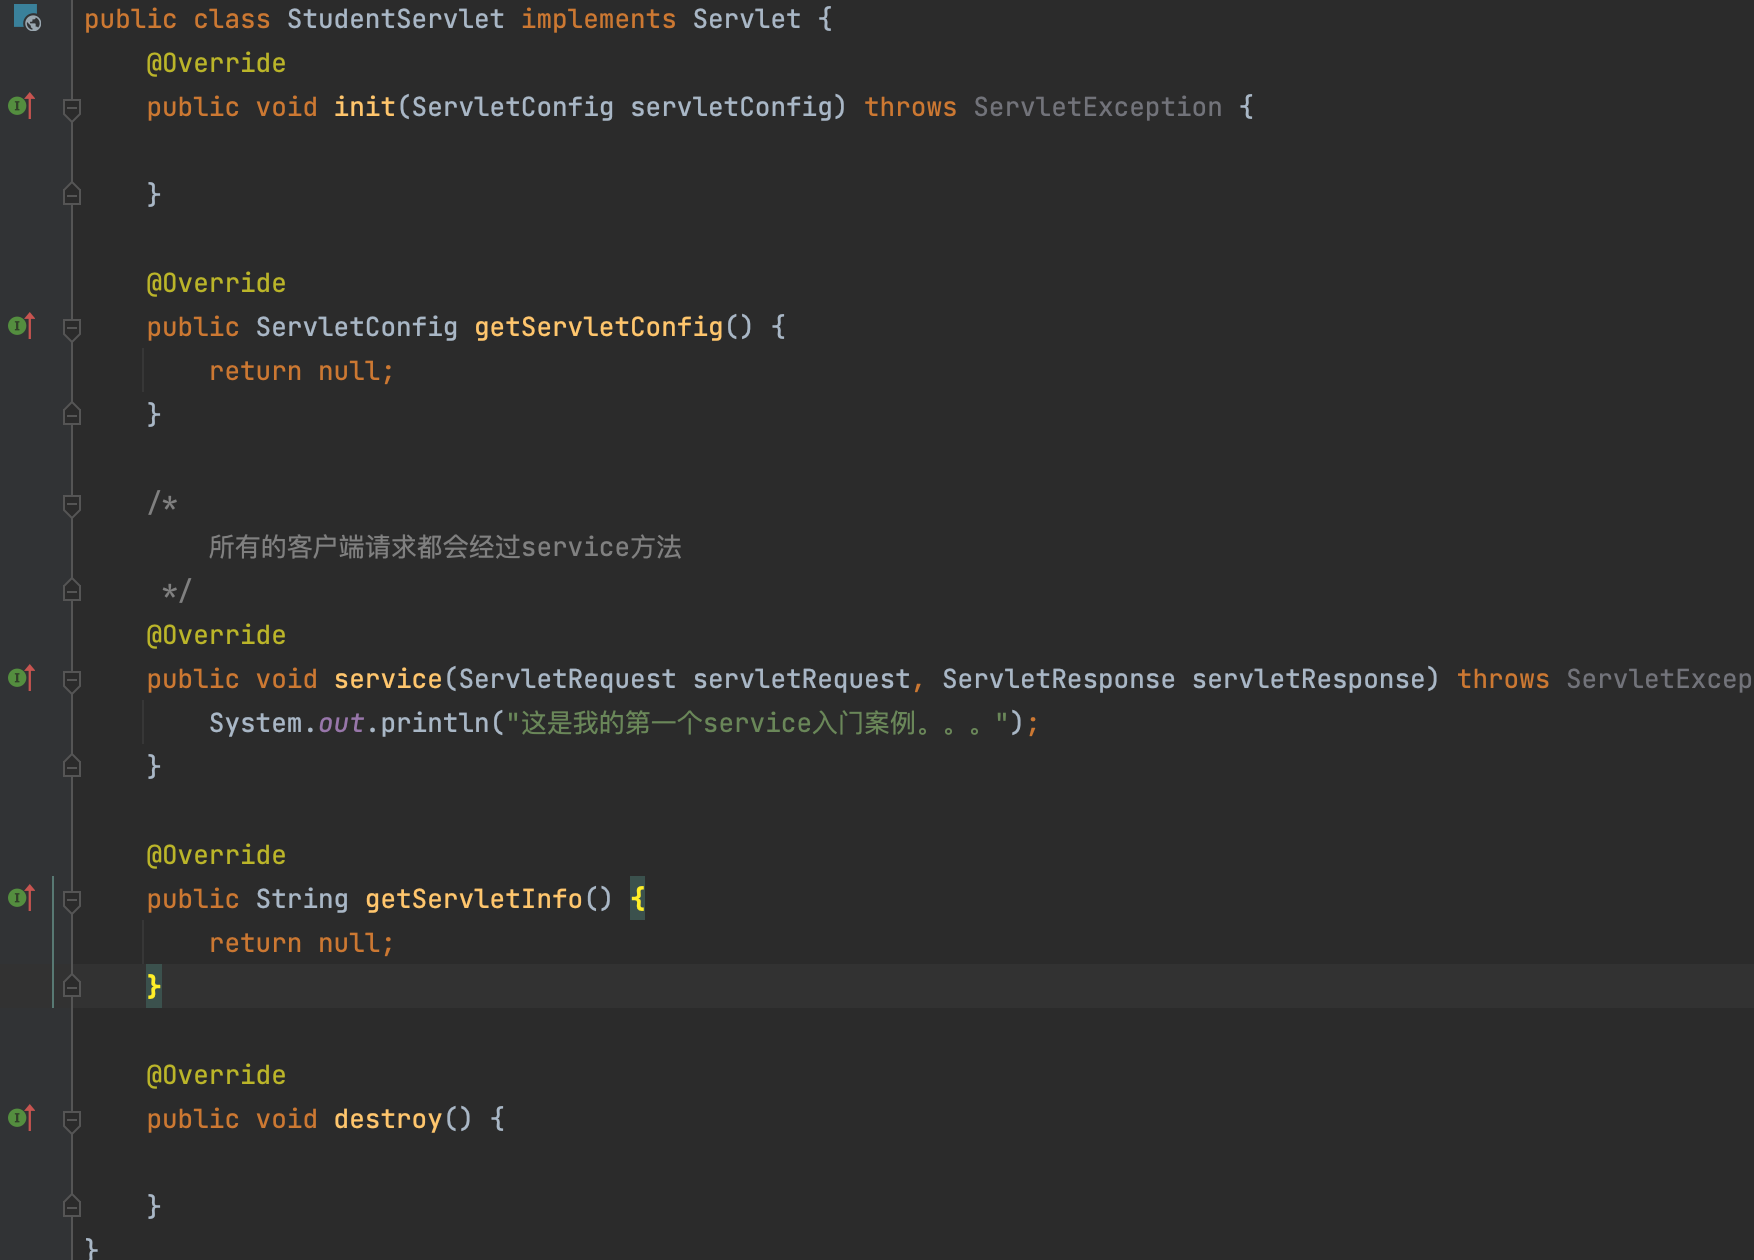Click the init method name

coord(365,107)
